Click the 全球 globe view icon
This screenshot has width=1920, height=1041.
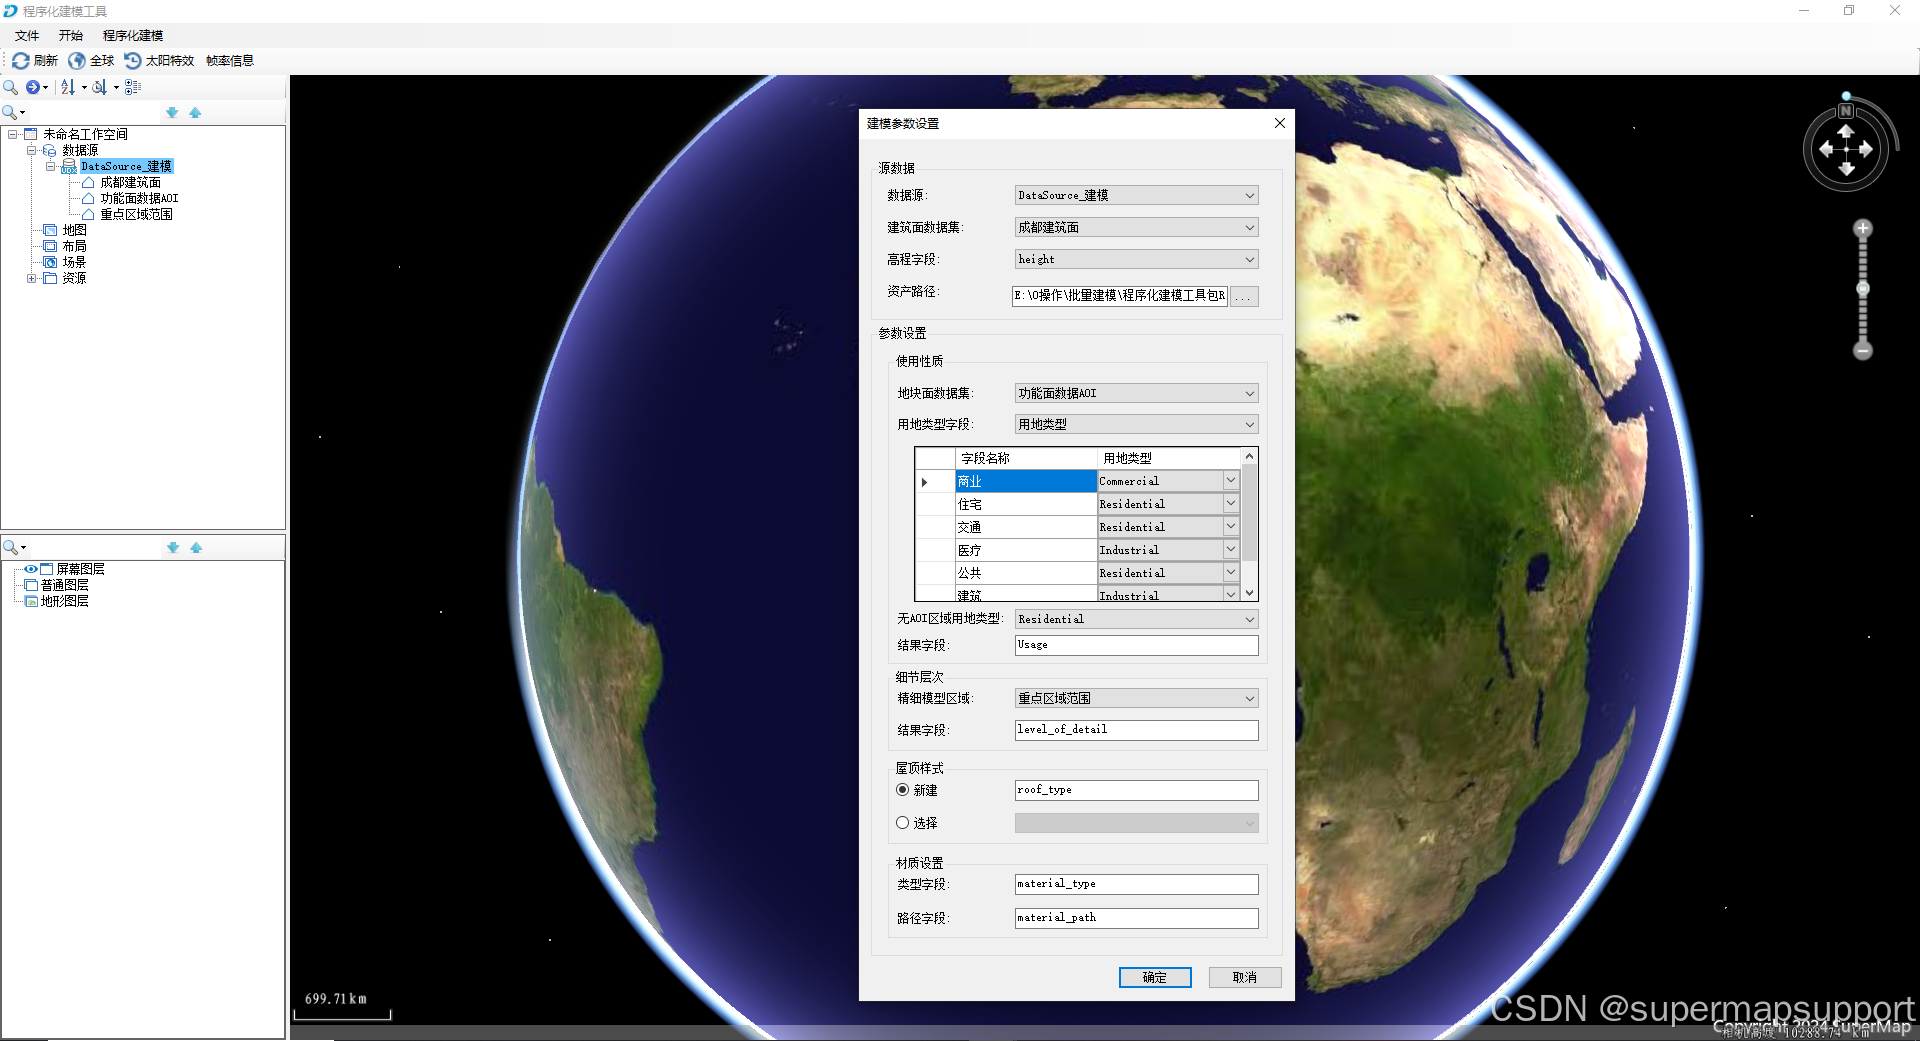click(x=77, y=61)
